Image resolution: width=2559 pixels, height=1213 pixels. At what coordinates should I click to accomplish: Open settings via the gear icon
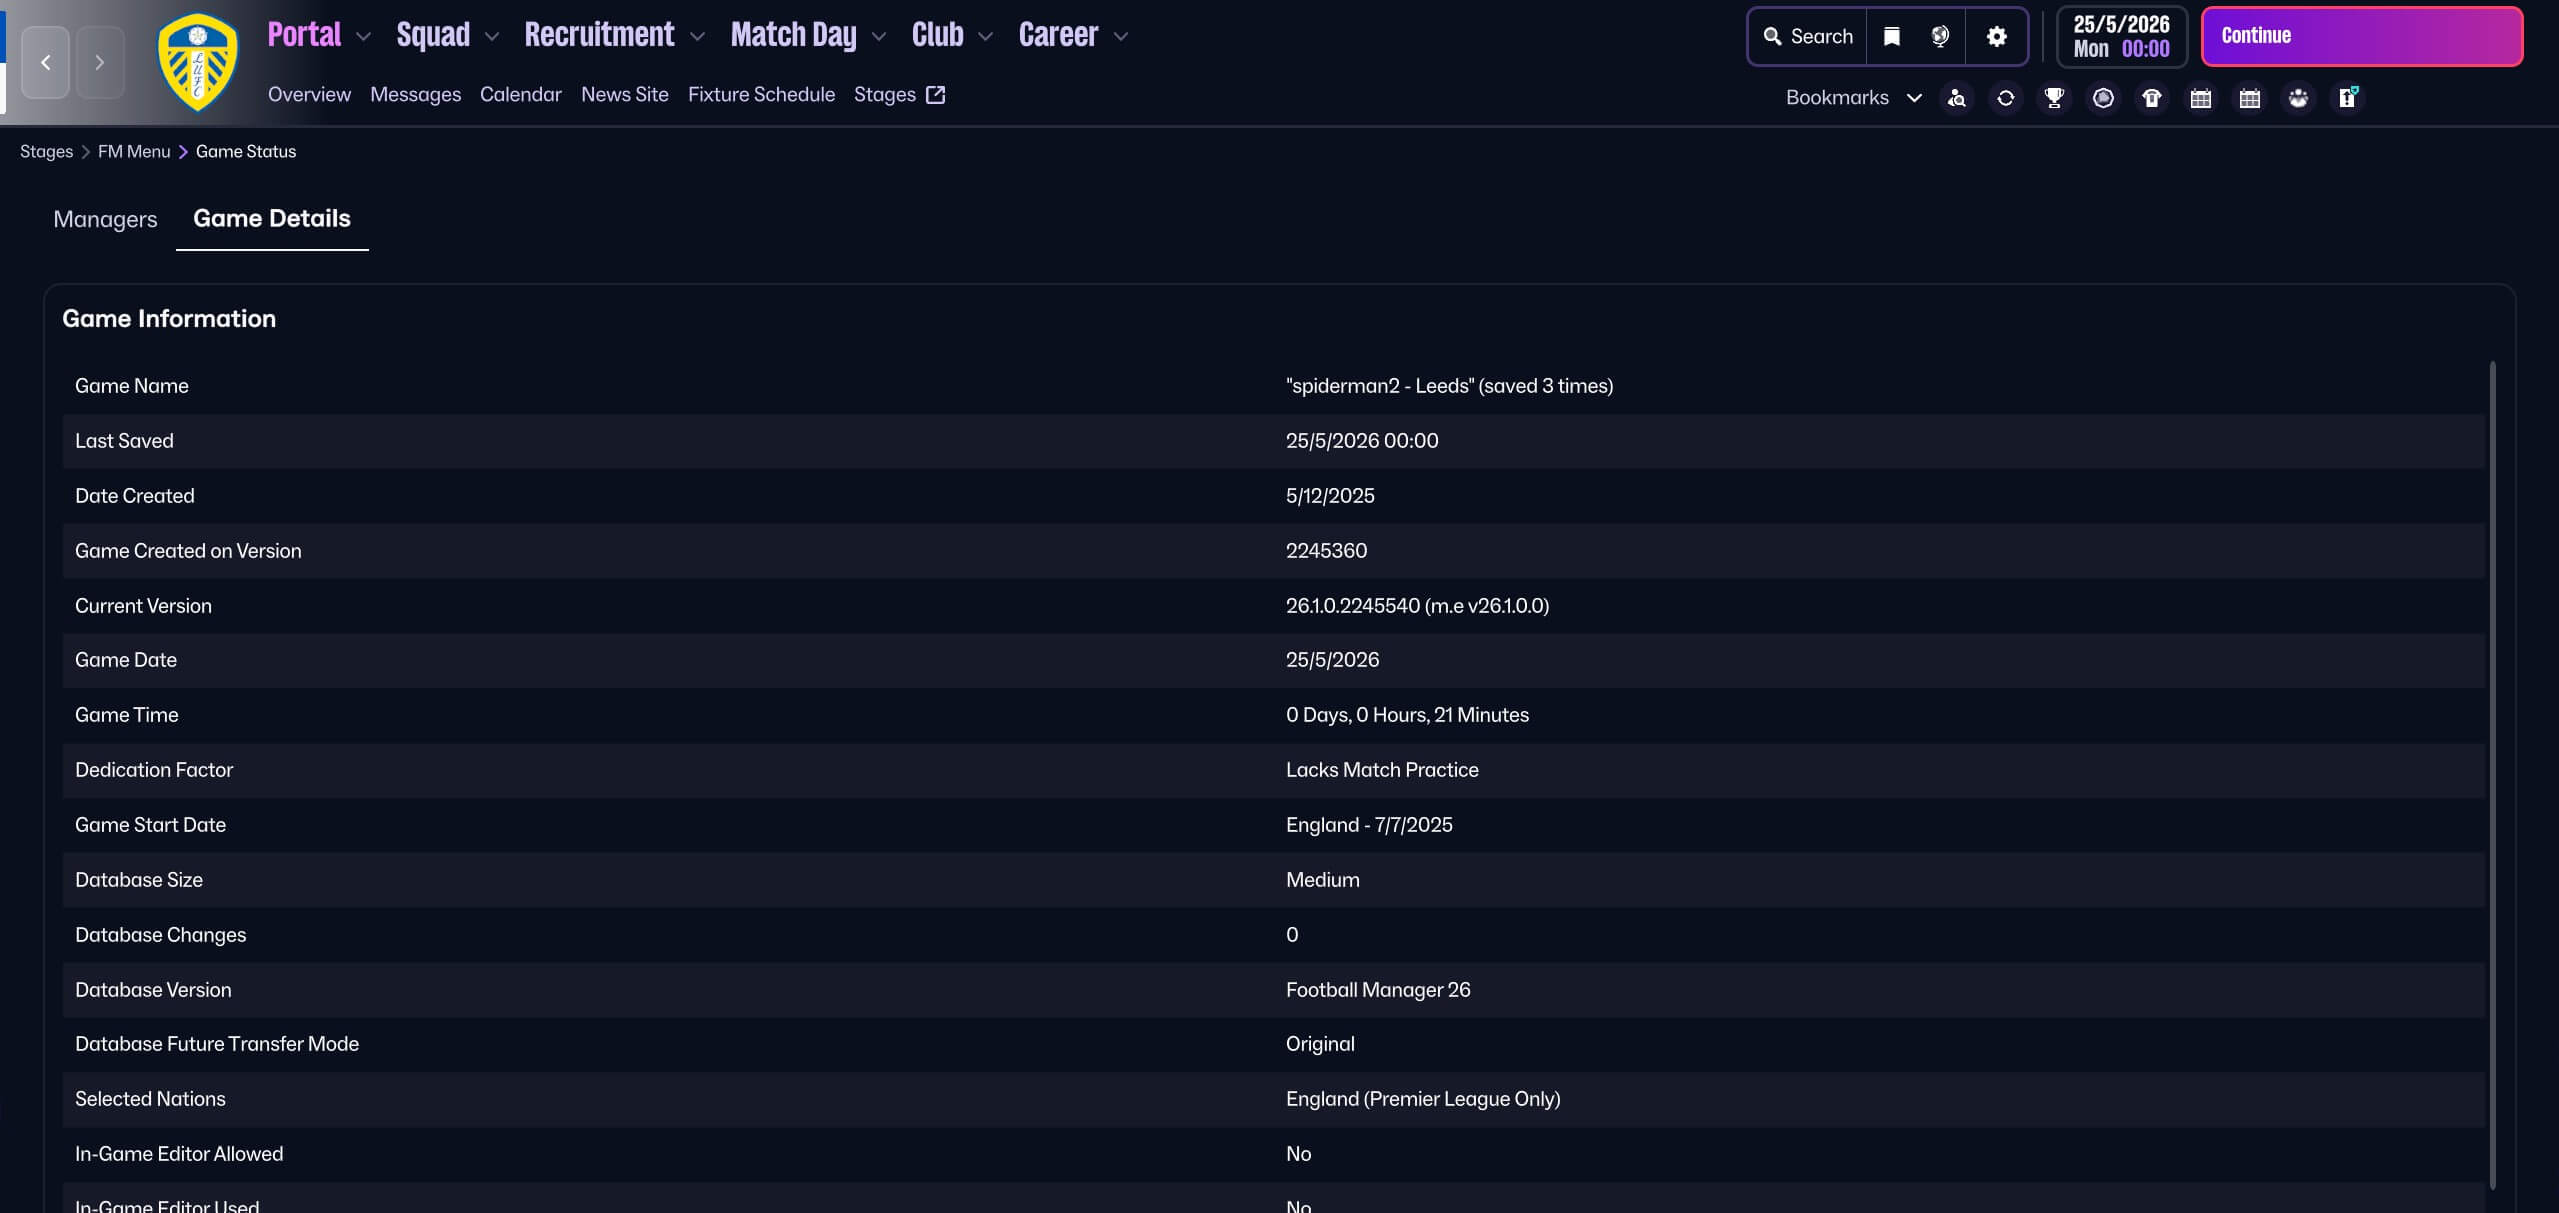[1996, 37]
